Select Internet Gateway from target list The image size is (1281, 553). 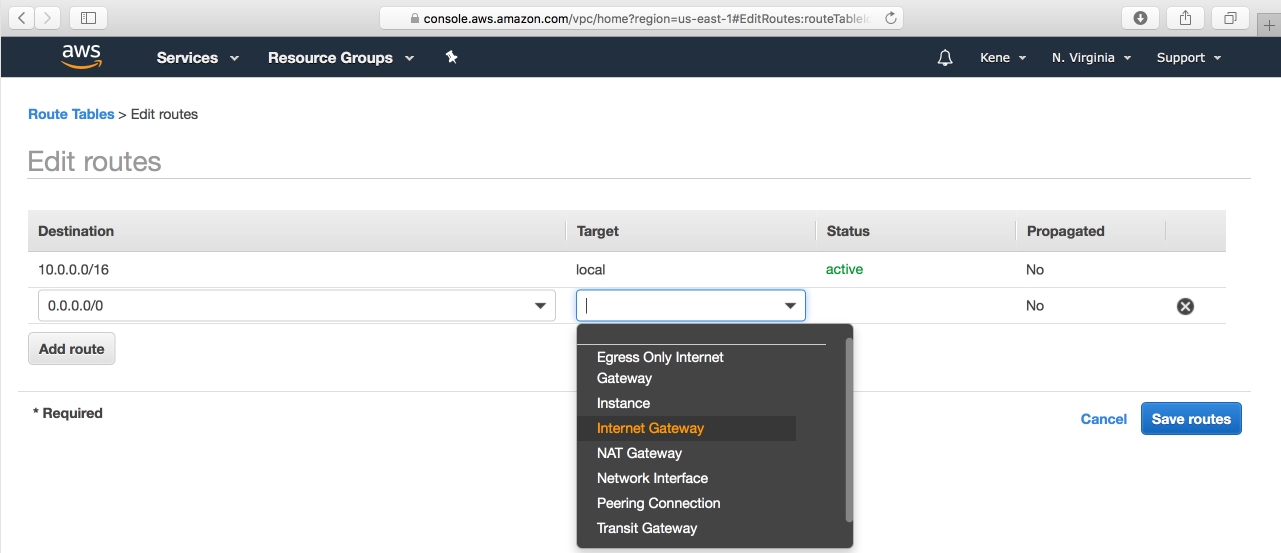coord(650,428)
